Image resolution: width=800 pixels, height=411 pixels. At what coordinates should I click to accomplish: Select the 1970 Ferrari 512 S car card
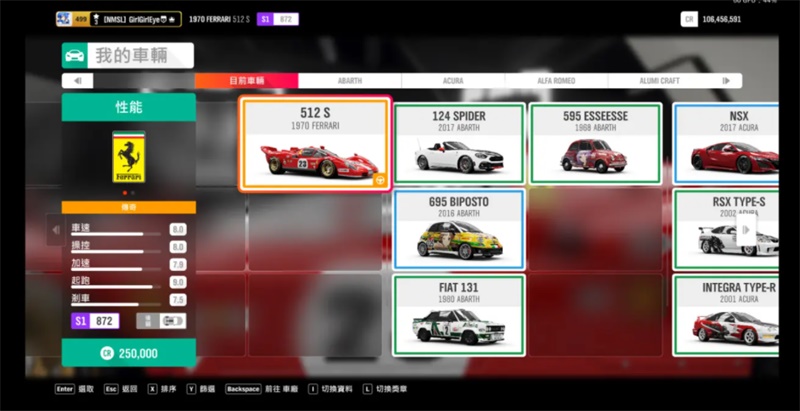tap(315, 144)
